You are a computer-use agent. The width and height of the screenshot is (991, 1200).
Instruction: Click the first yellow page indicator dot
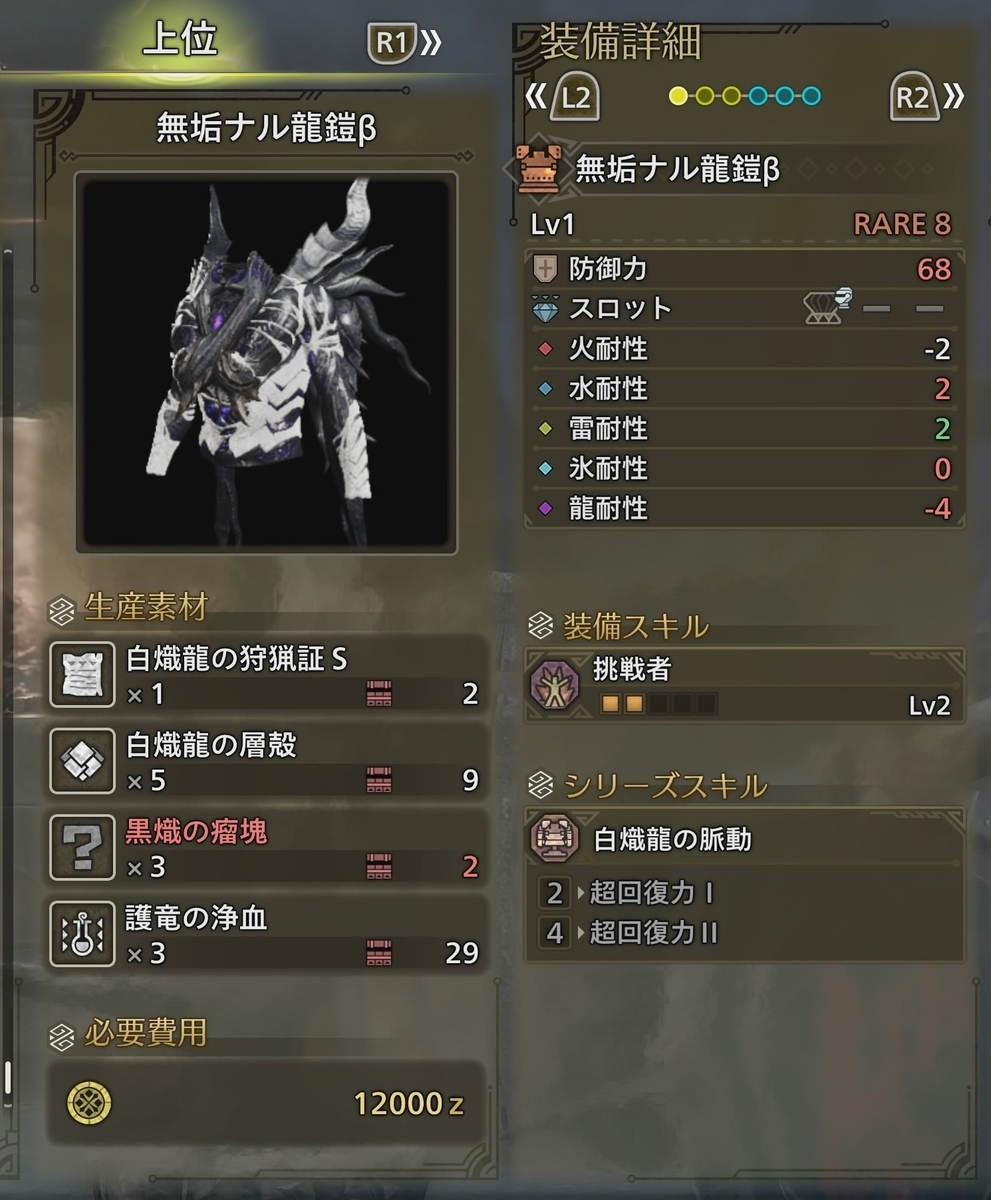pos(679,96)
